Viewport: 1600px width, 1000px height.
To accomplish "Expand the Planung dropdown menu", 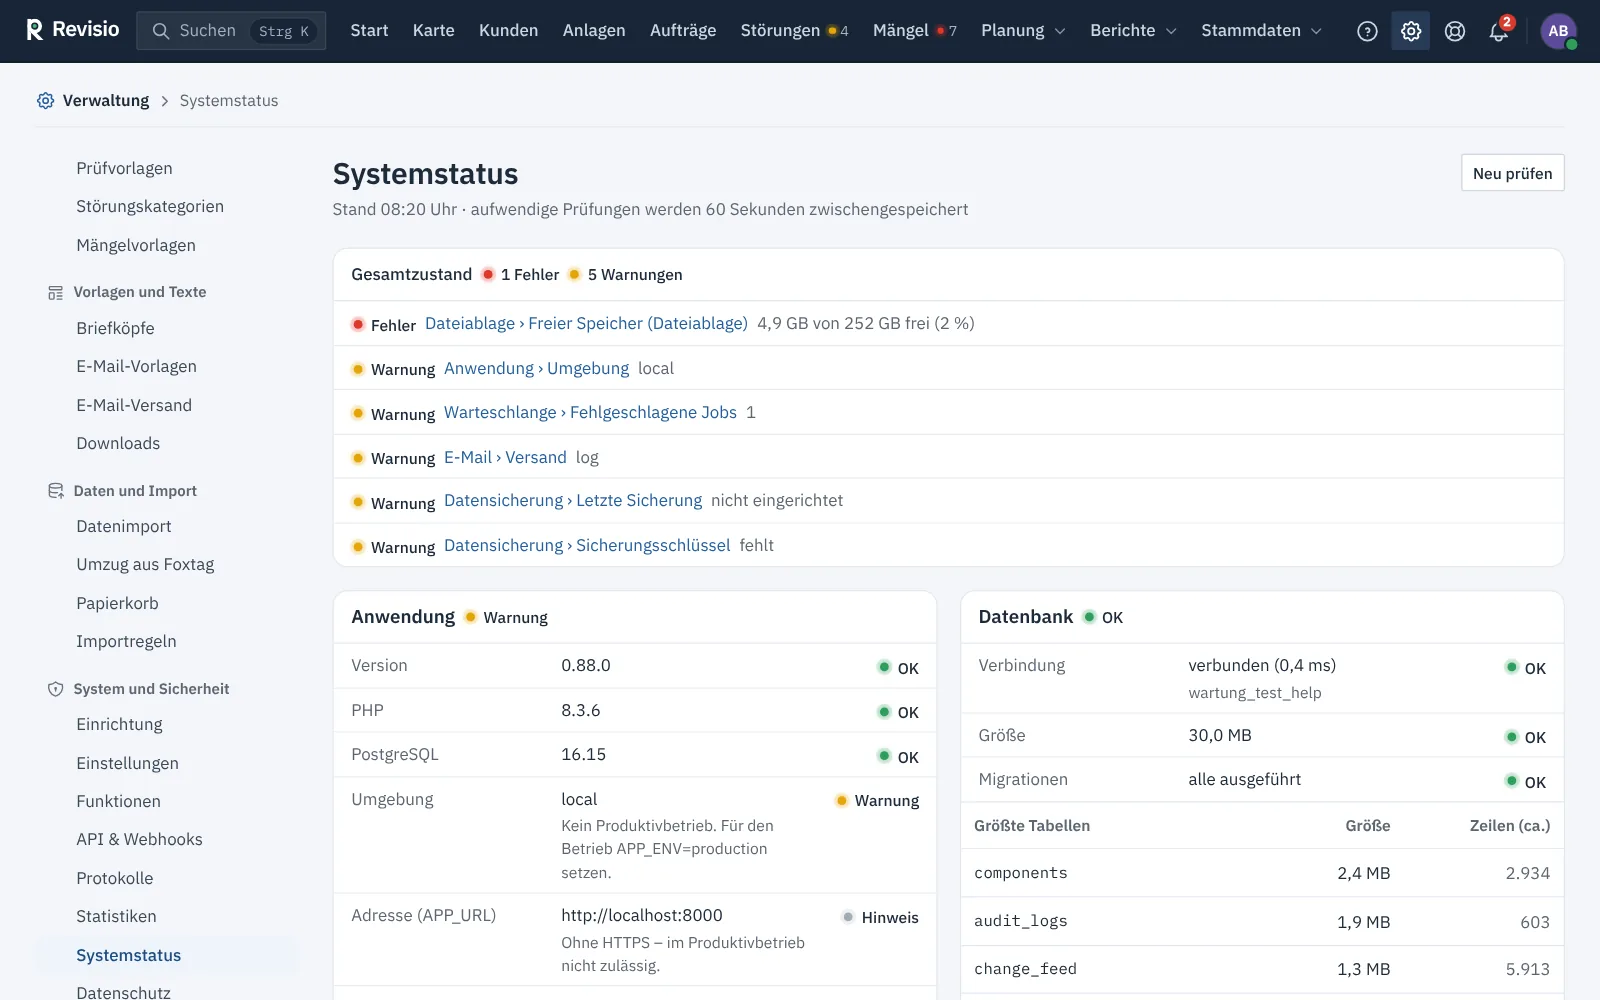I will [x=1023, y=31].
